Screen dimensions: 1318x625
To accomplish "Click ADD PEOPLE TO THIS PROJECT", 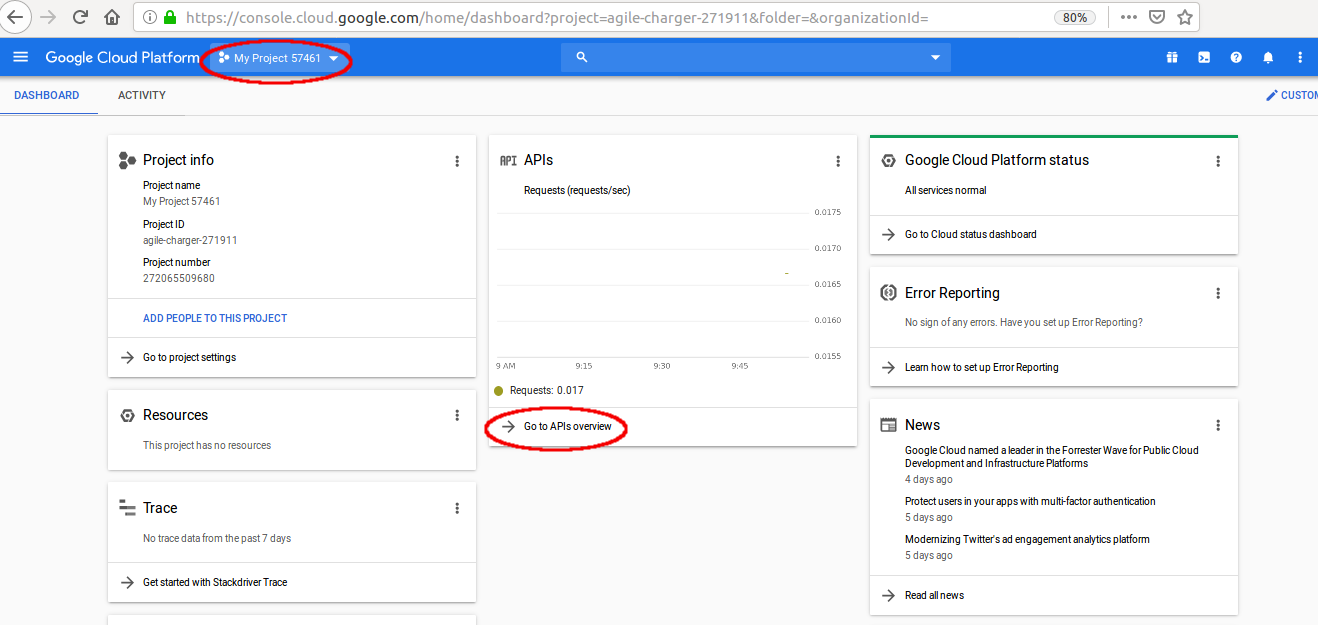I will [215, 318].
